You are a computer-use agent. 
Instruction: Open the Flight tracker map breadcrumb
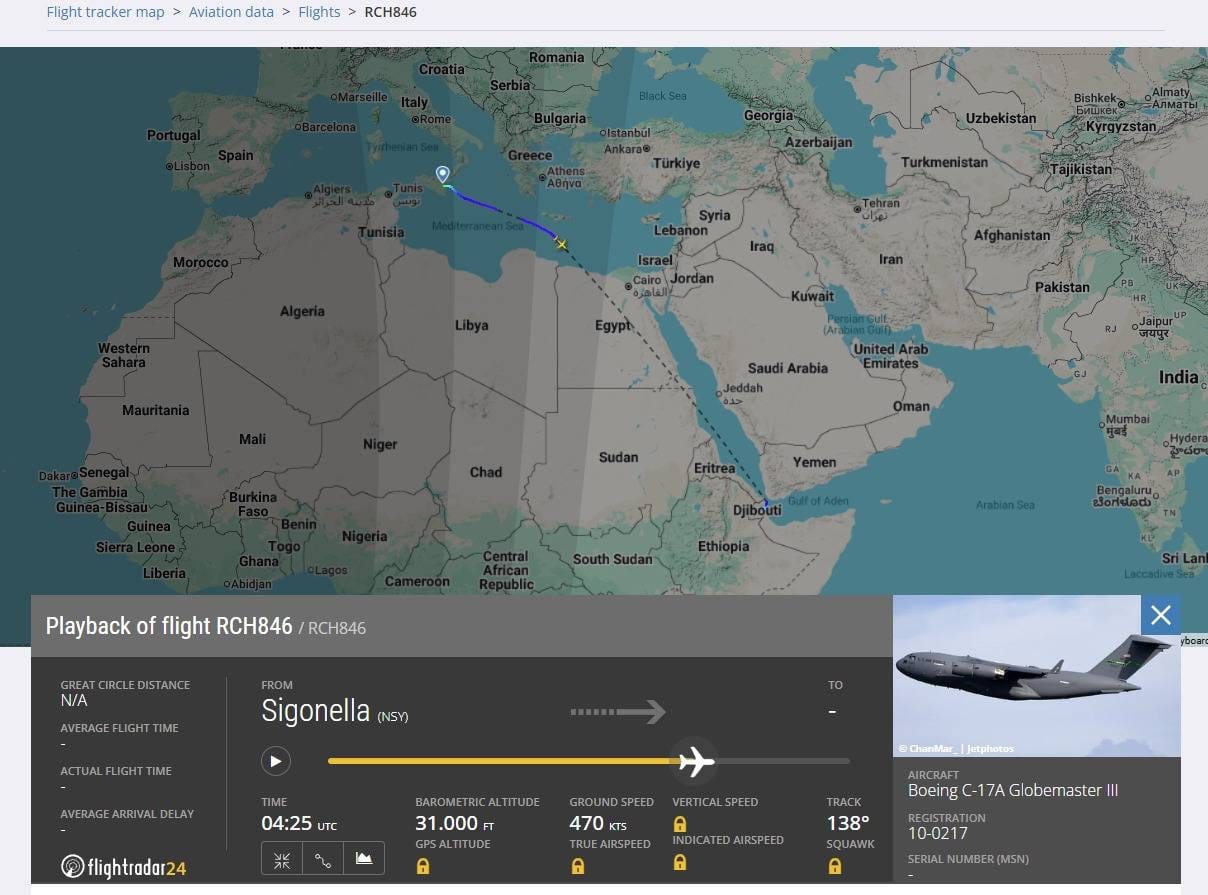[x=105, y=12]
